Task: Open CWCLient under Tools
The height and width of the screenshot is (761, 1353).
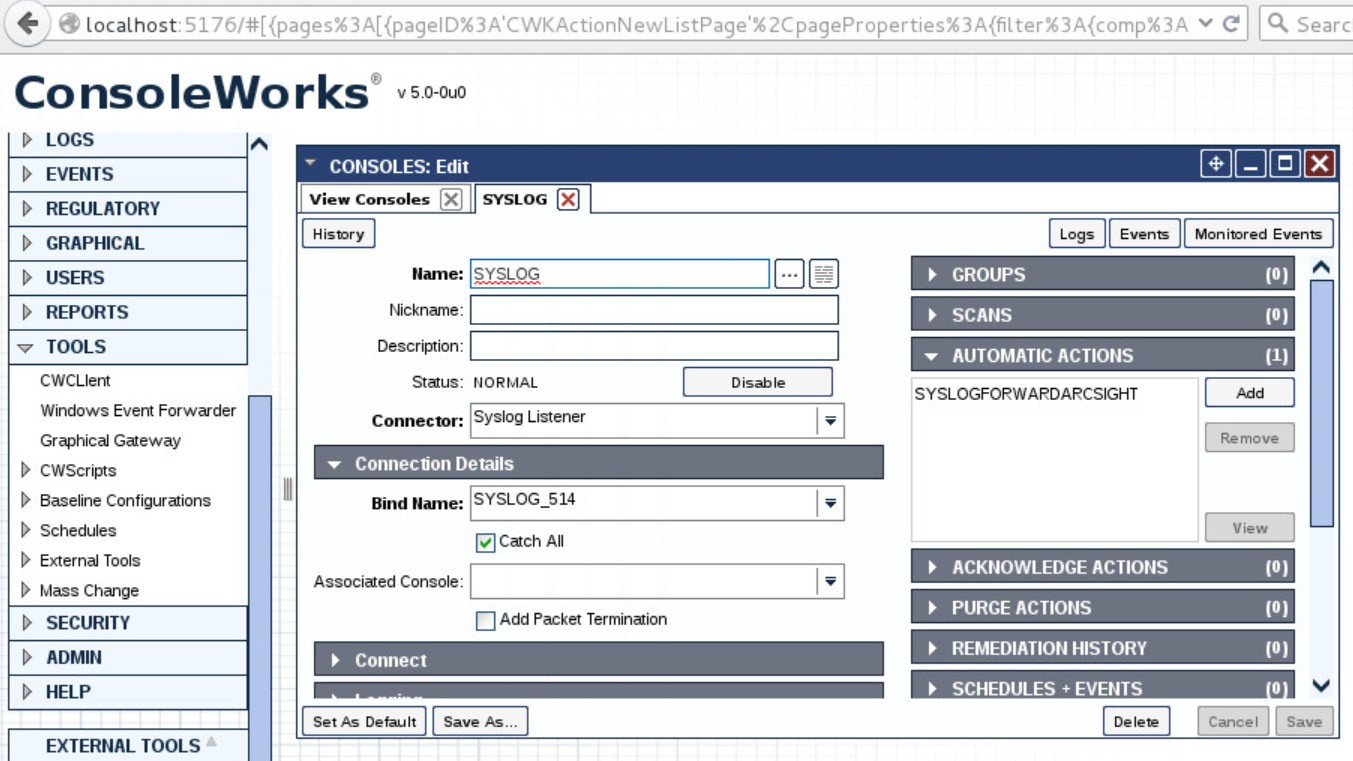Action: [x=75, y=381]
